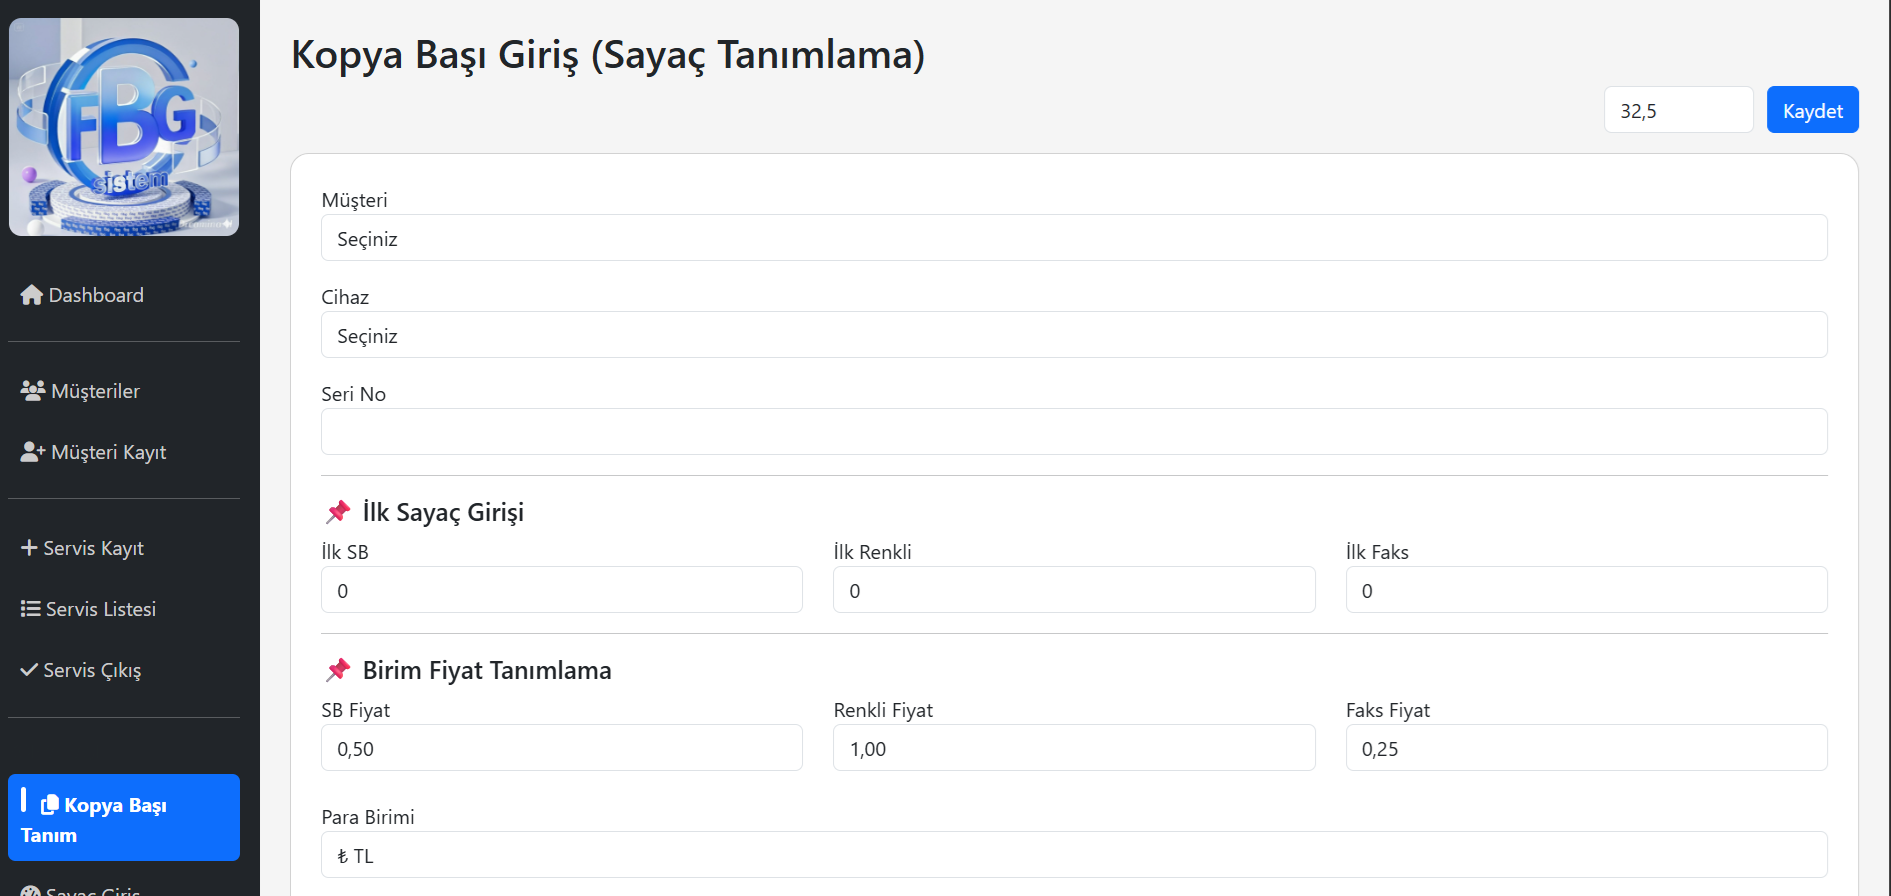Click the Kopya Başı Tanım copy icon
The image size is (1891, 896).
coord(50,805)
